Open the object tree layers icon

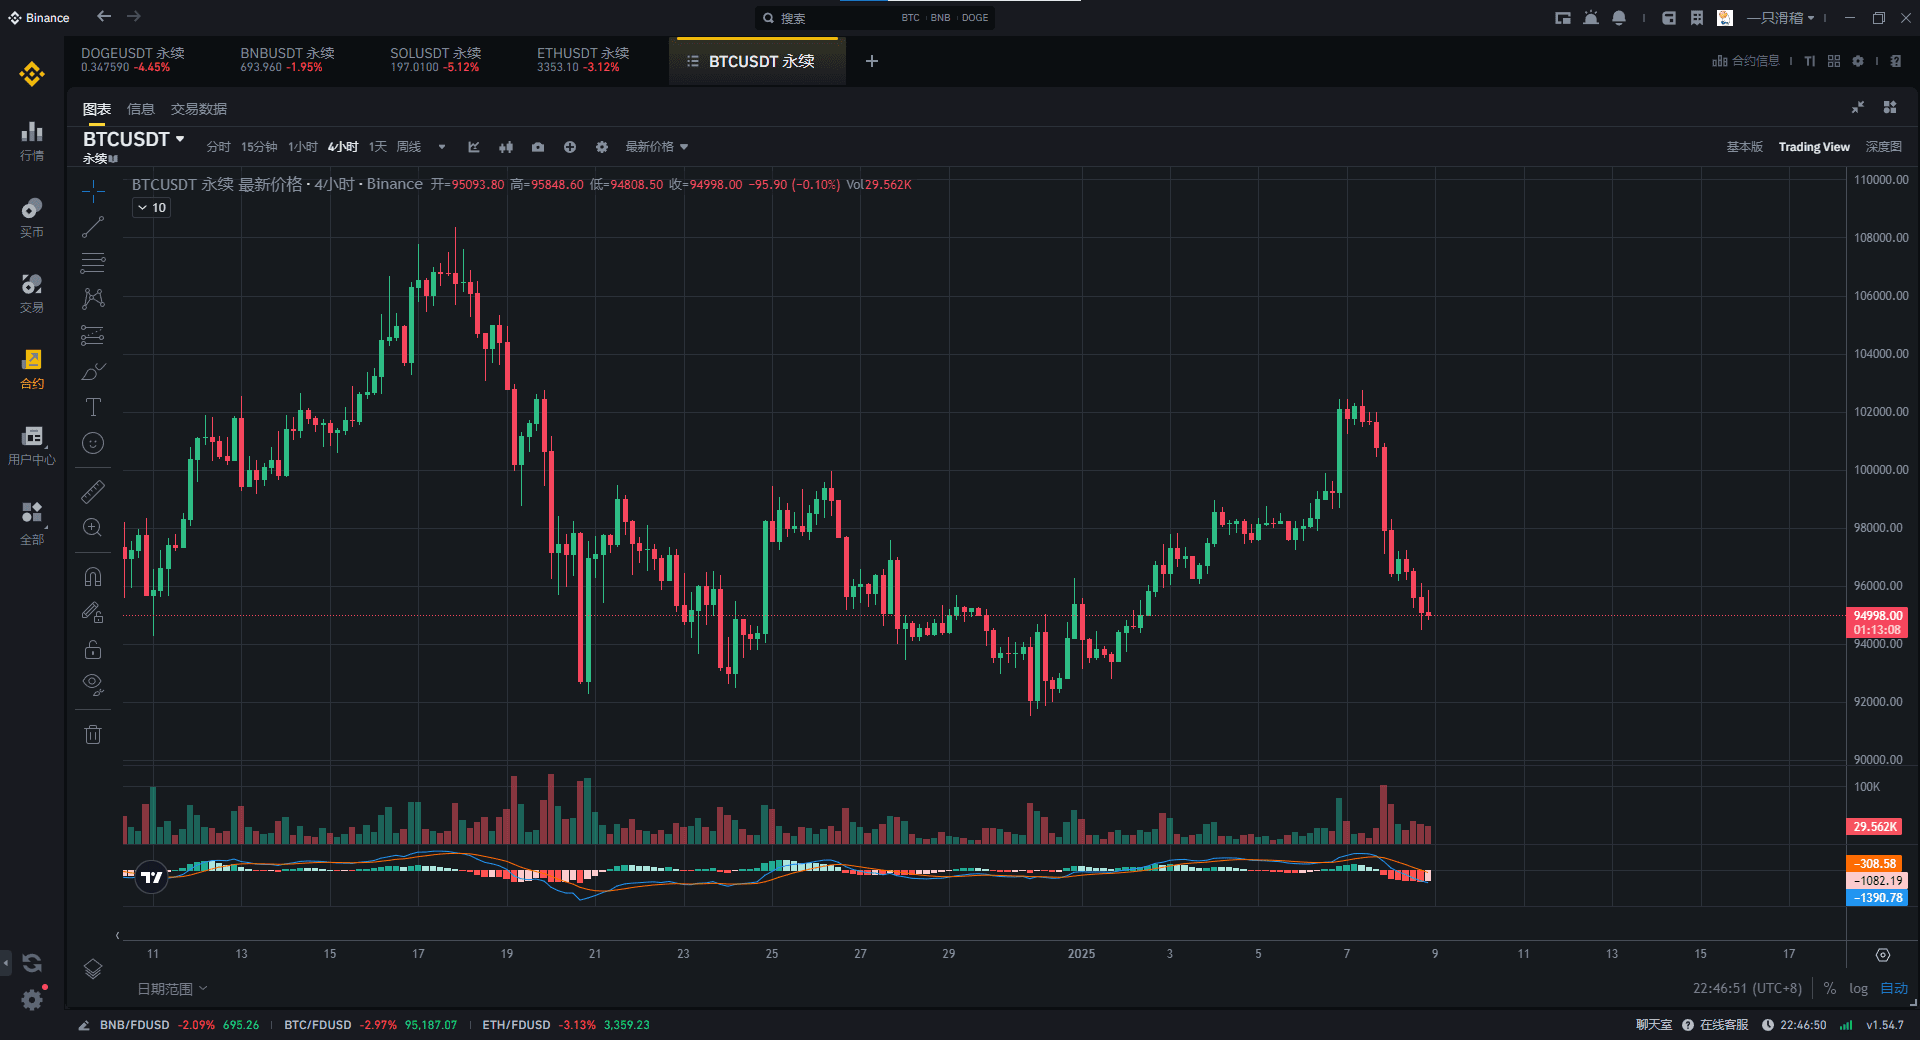pos(93,969)
